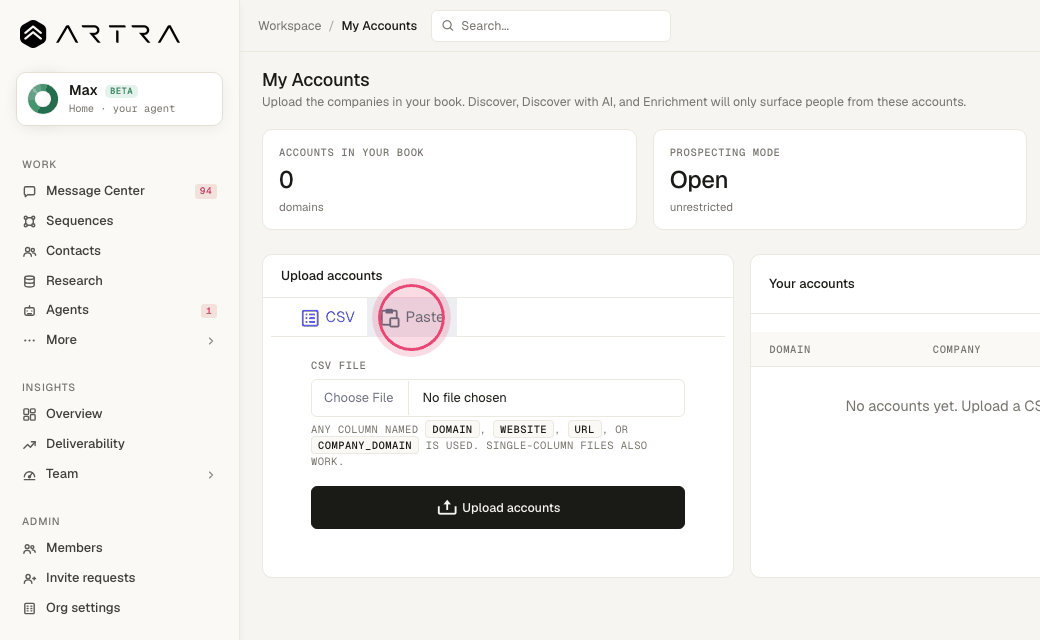Image resolution: width=1040 pixels, height=640 pixels.
Task: Click the Artra logo icon
Action: (x=33, y=34)
